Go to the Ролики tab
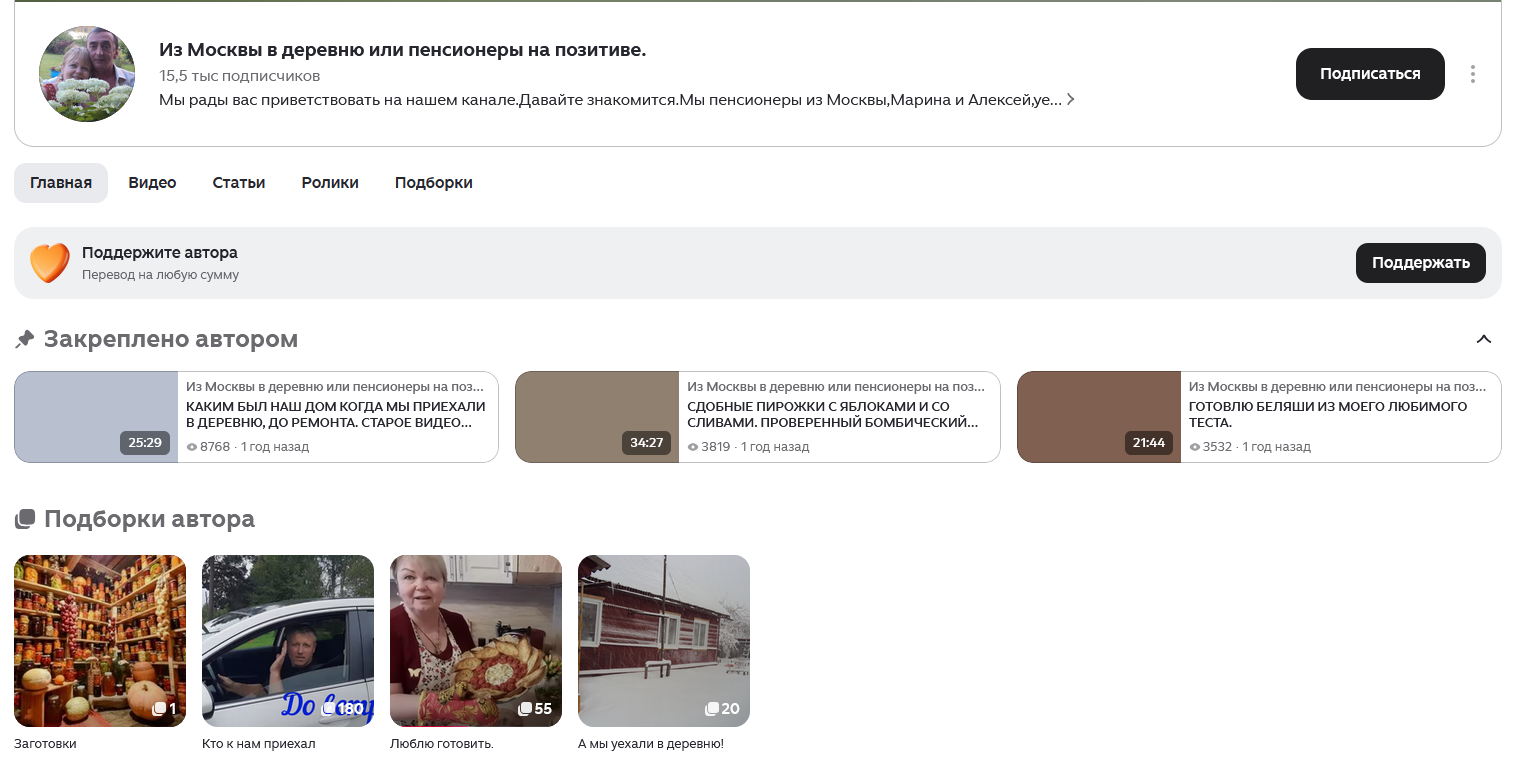Image resolution: width=1514 pixels, height=776 pixels. [330, 183]
